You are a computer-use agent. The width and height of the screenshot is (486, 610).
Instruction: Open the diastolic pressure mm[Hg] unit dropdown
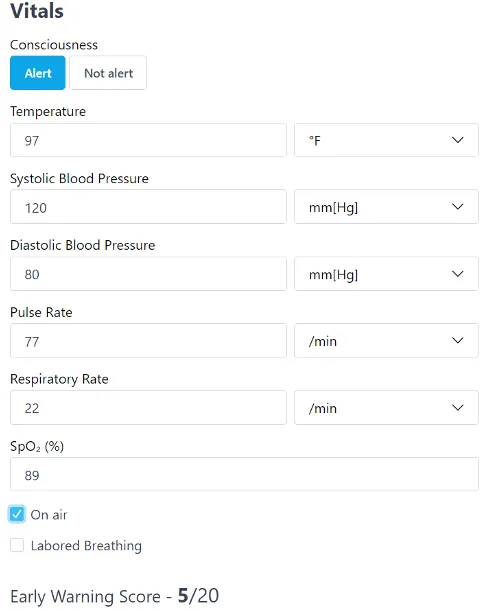[x=386, y=274]
